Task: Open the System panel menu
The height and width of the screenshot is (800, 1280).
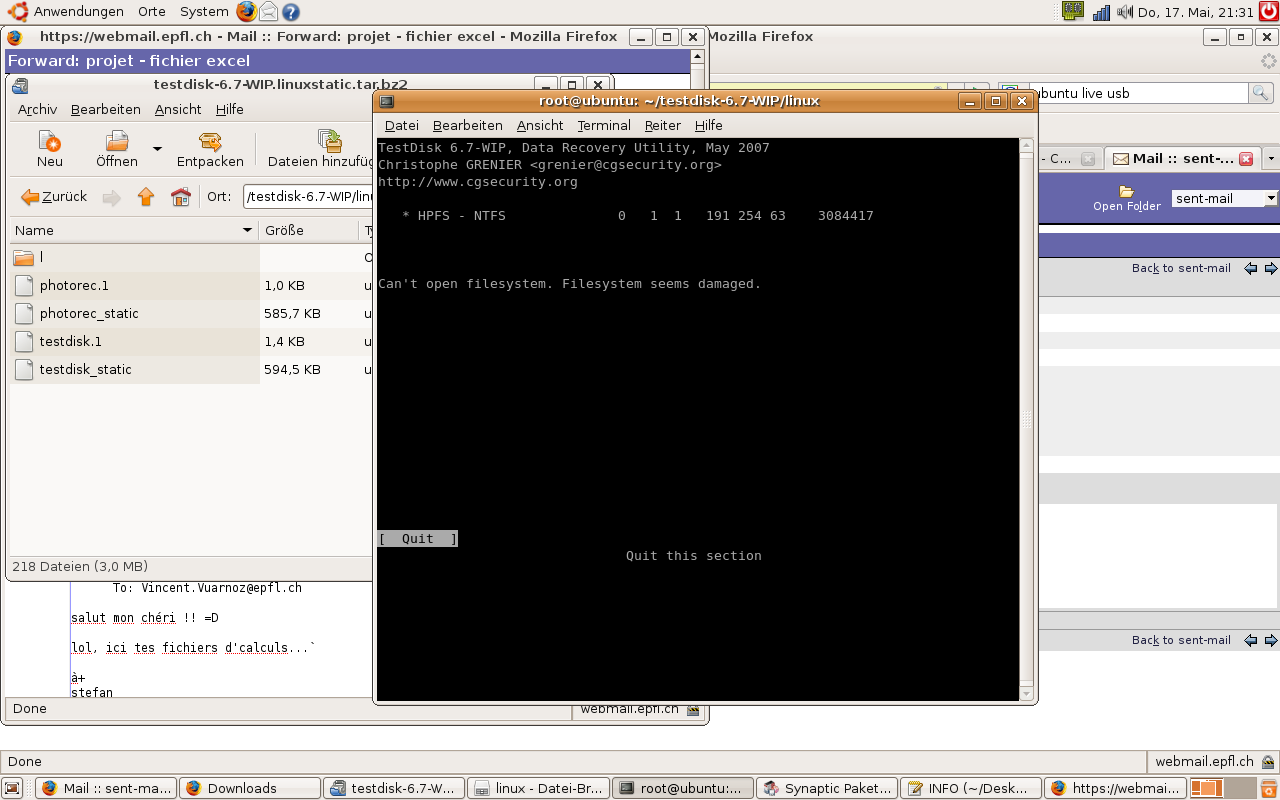Action: click(x=204, y=12)
